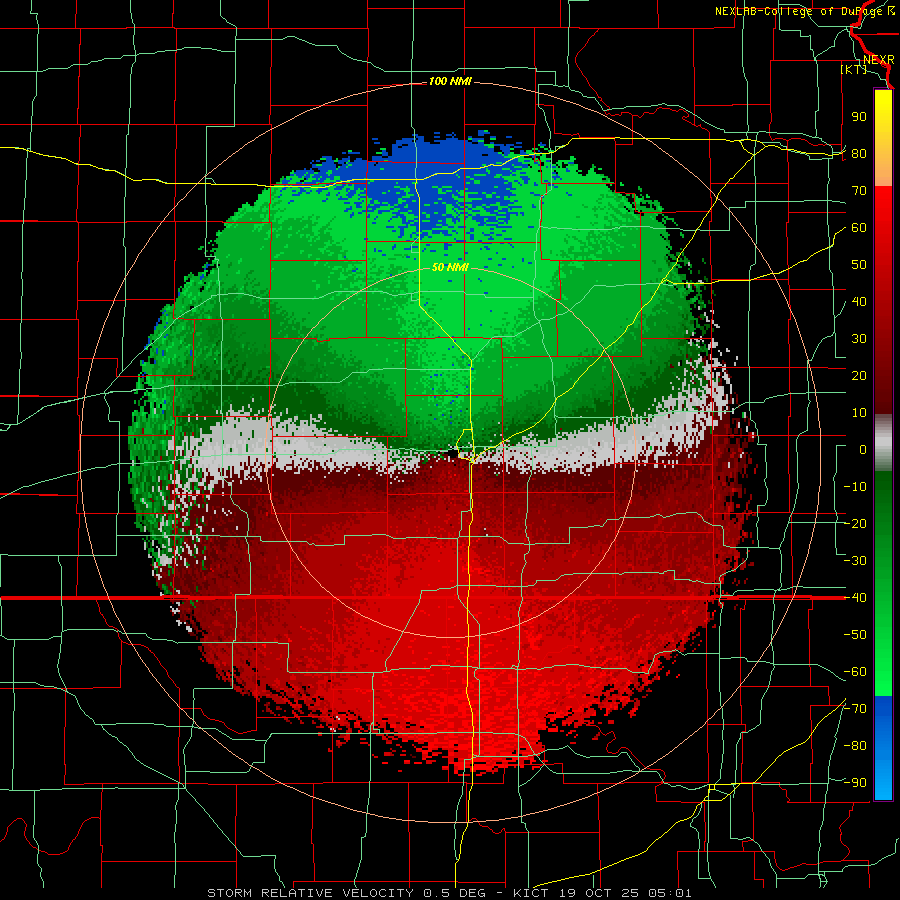Screen dimensions: 900x900
Task: Click the NEXLAB-College of DuPage title text
Action: pyautogui.click(x=804, y=11)
